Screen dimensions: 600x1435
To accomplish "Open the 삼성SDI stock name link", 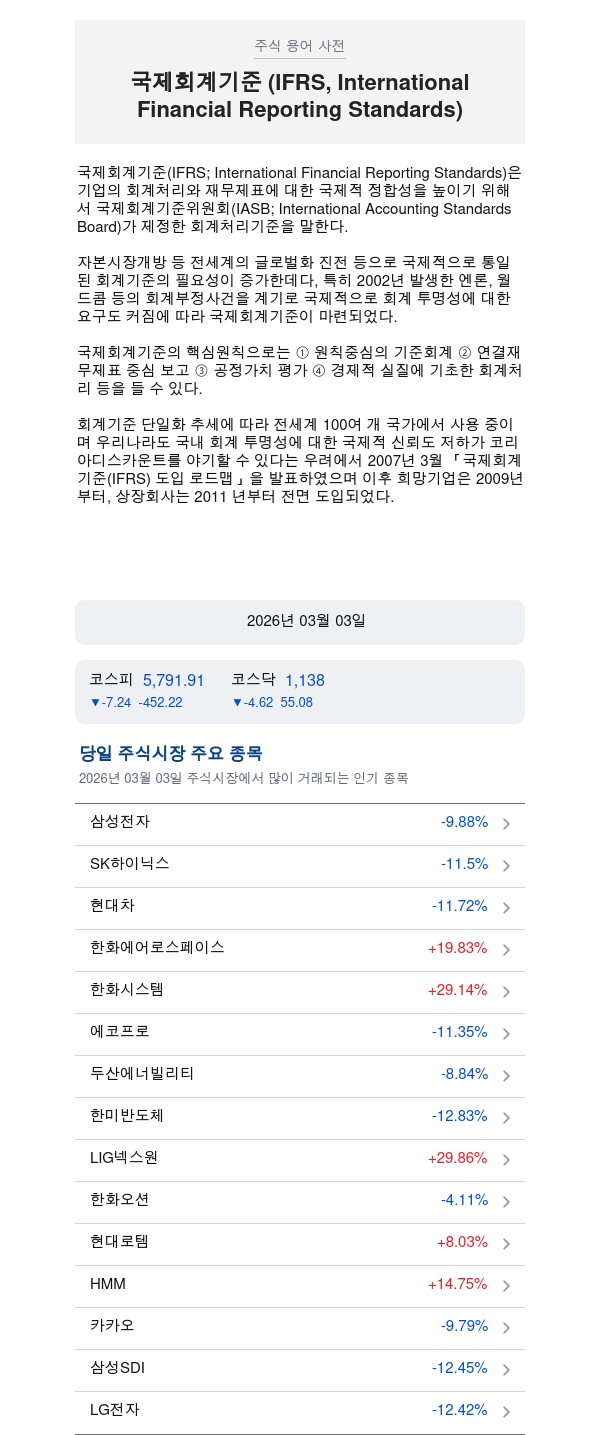I will (117, 1368).
